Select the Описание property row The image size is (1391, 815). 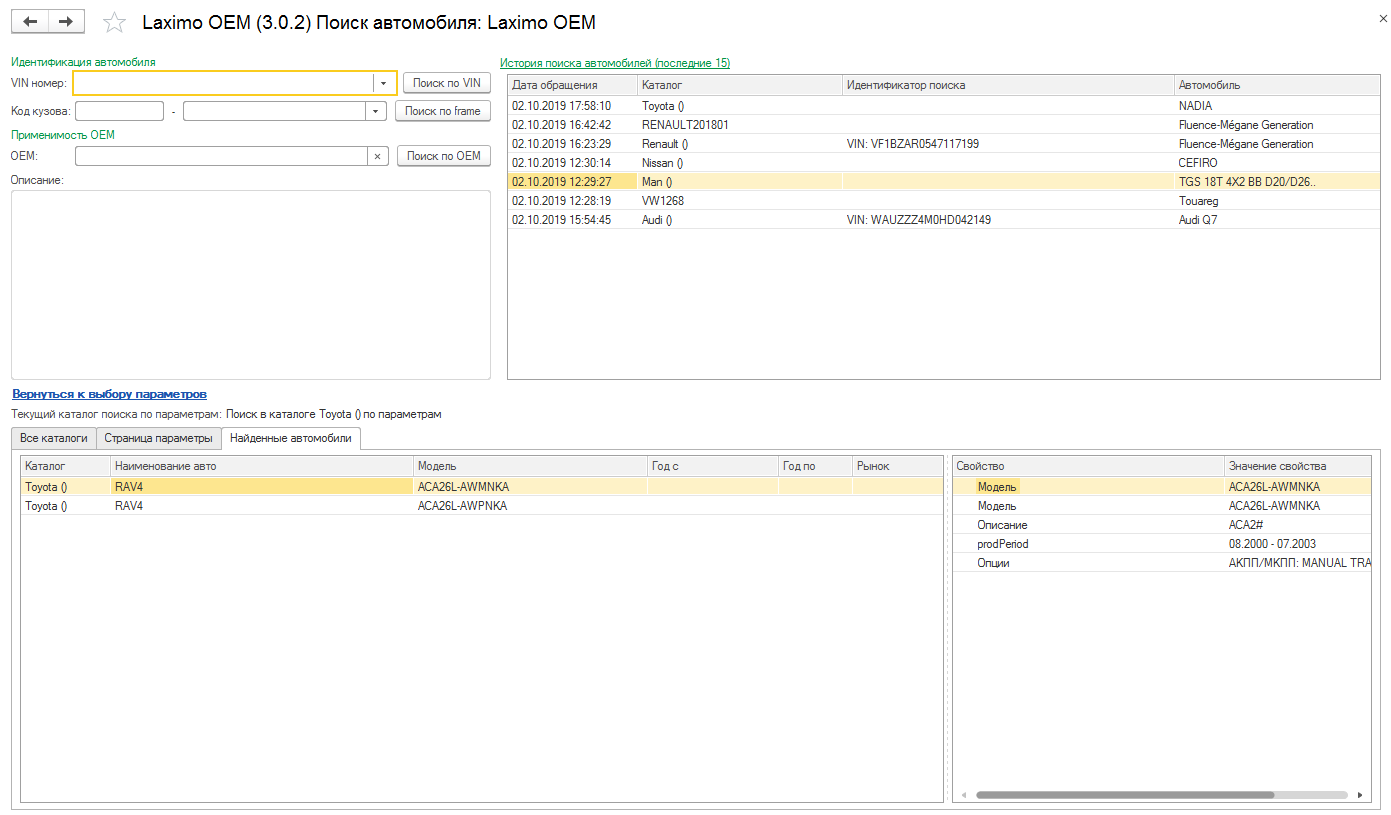[x=1162, y=525]
